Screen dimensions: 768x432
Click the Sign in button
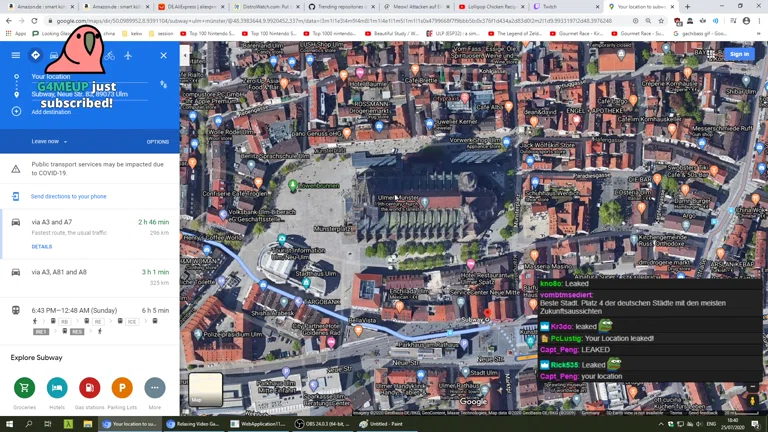(x=739, y=54)
